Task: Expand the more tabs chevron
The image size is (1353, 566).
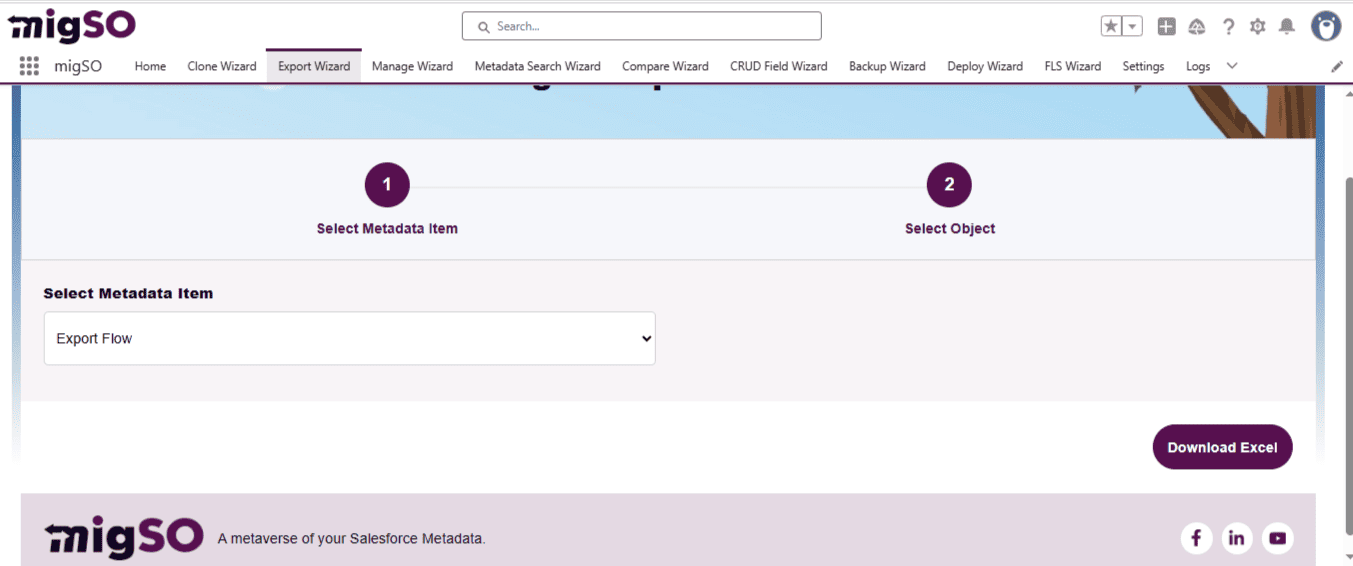Action: pyautogui.click(x=1232, y=66)
